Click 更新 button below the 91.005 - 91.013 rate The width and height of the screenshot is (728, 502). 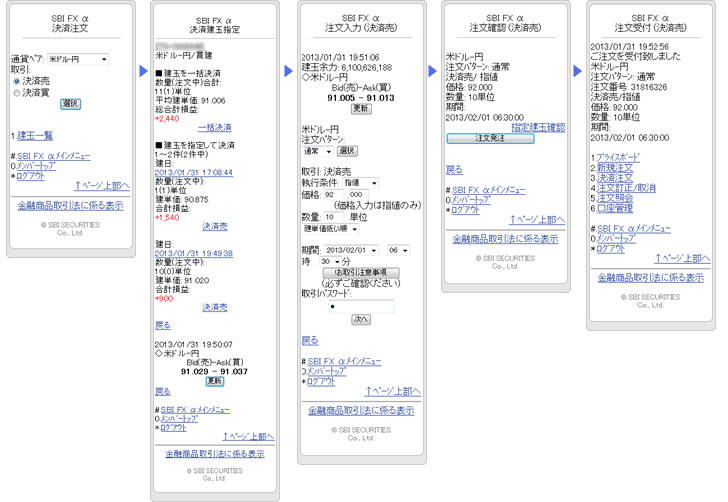(x=361, y=108)
